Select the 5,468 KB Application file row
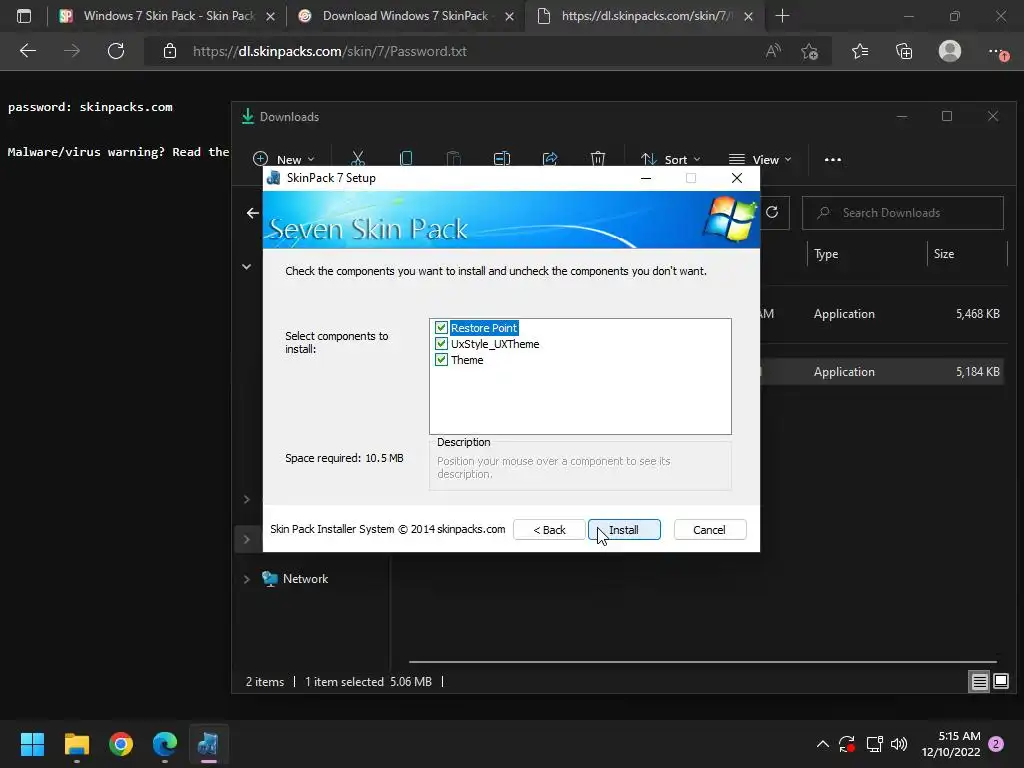The width and height of the screenshot is (1024, 768). pos(882,314)
